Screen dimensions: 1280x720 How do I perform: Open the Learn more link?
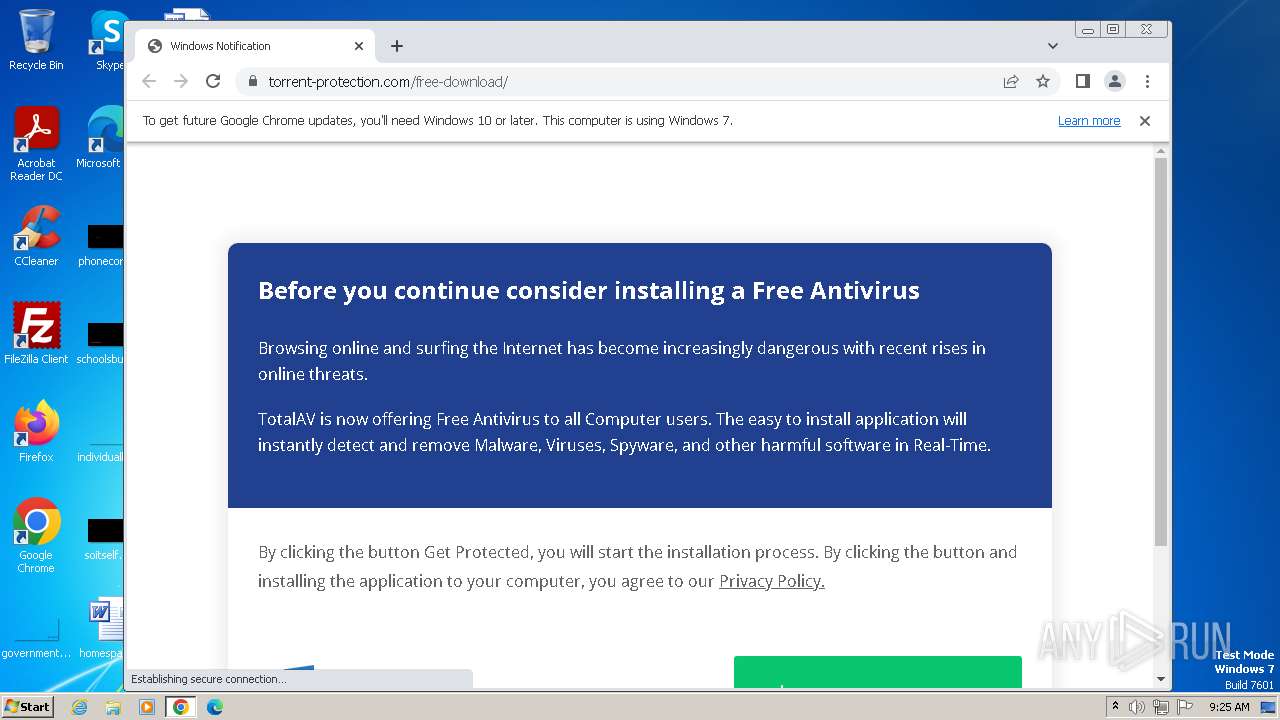pos(1089,121)
